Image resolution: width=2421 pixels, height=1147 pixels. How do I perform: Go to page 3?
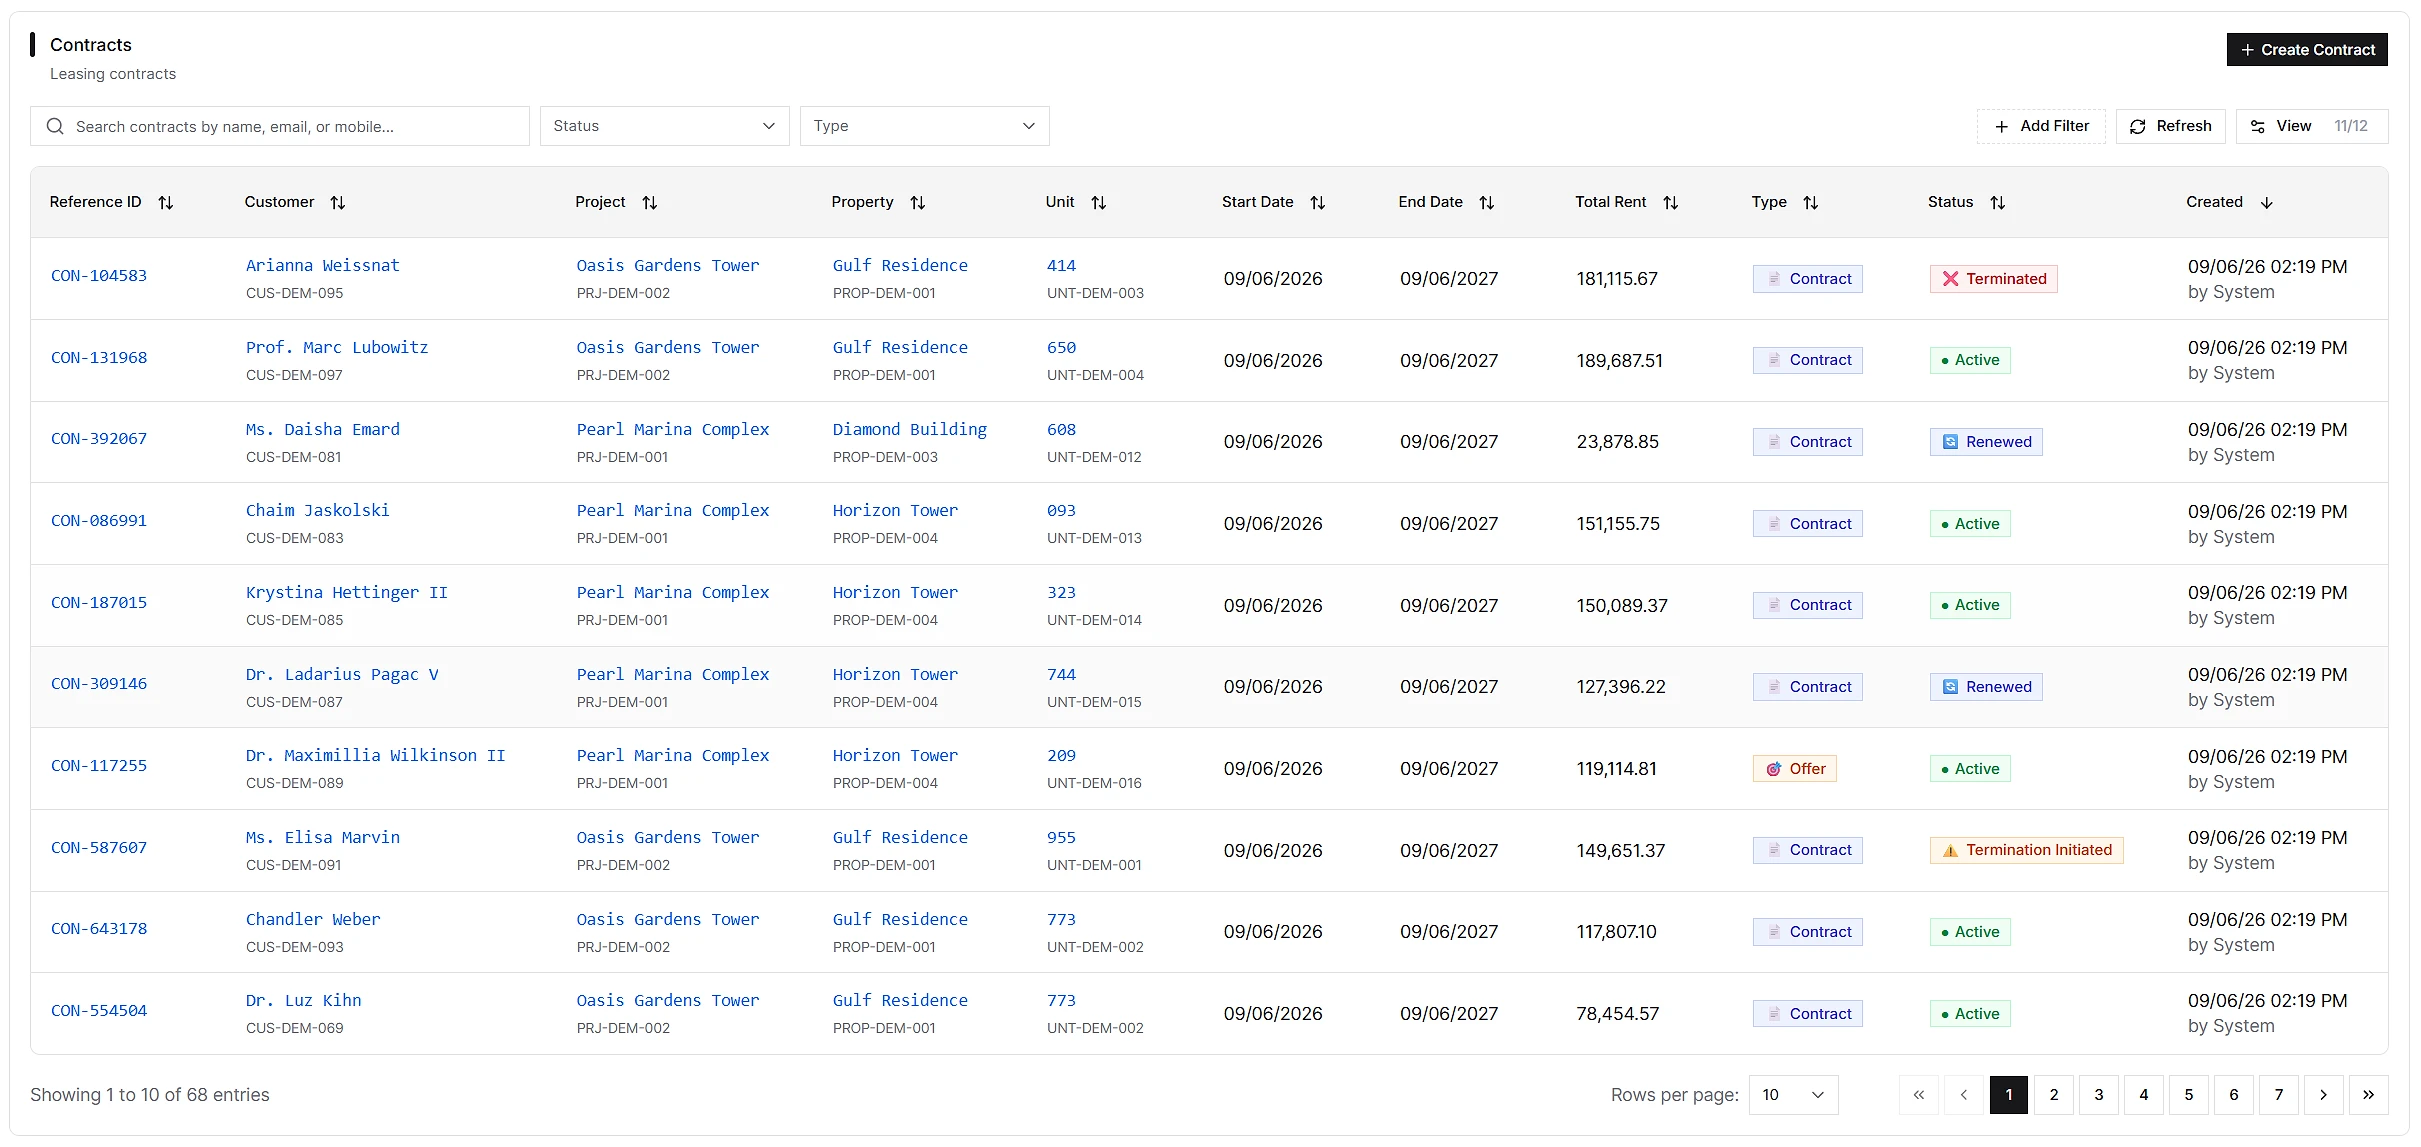[2099, 1095]
